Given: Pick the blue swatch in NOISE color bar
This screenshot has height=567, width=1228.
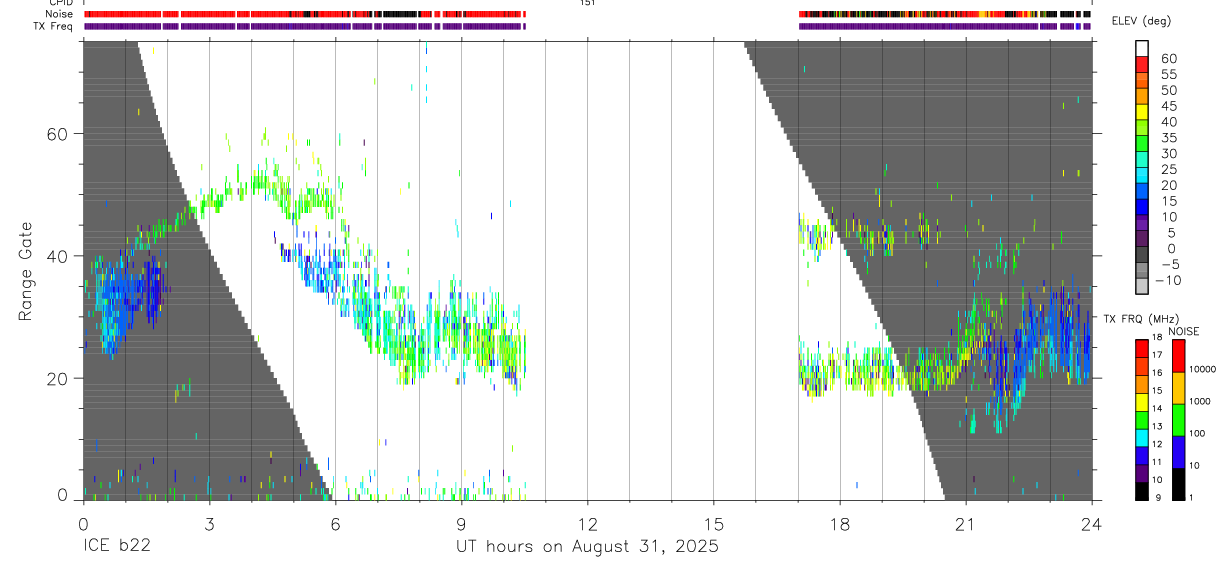Looking at the screenshot, I should 1177,451.
